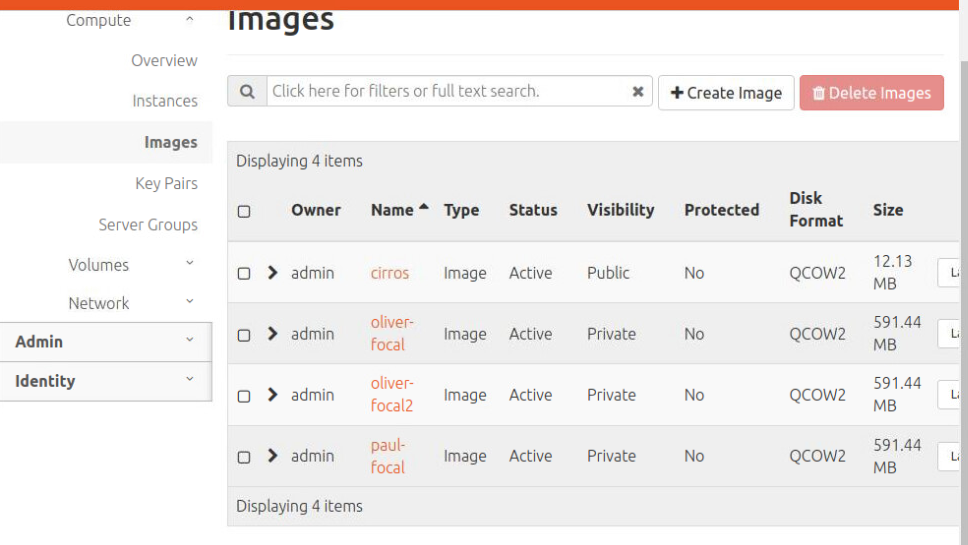The height and width of the screenshot is (545, 968).
Task: Expand details for the oliver-focal row
Action: tap(273, 334)
